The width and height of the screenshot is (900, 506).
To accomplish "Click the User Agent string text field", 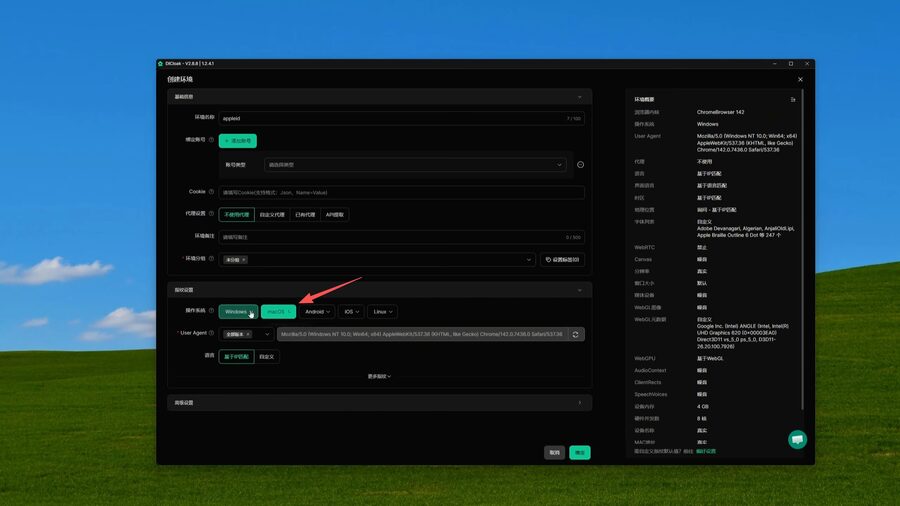I will point(422,334).
